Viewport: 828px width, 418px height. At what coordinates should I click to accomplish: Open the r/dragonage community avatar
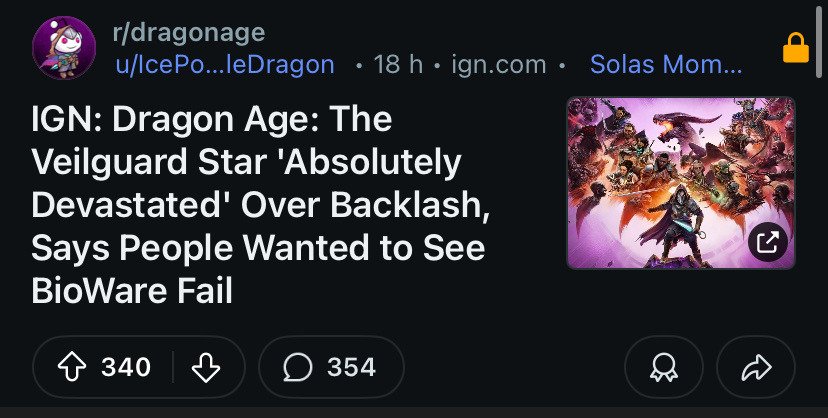64,48
